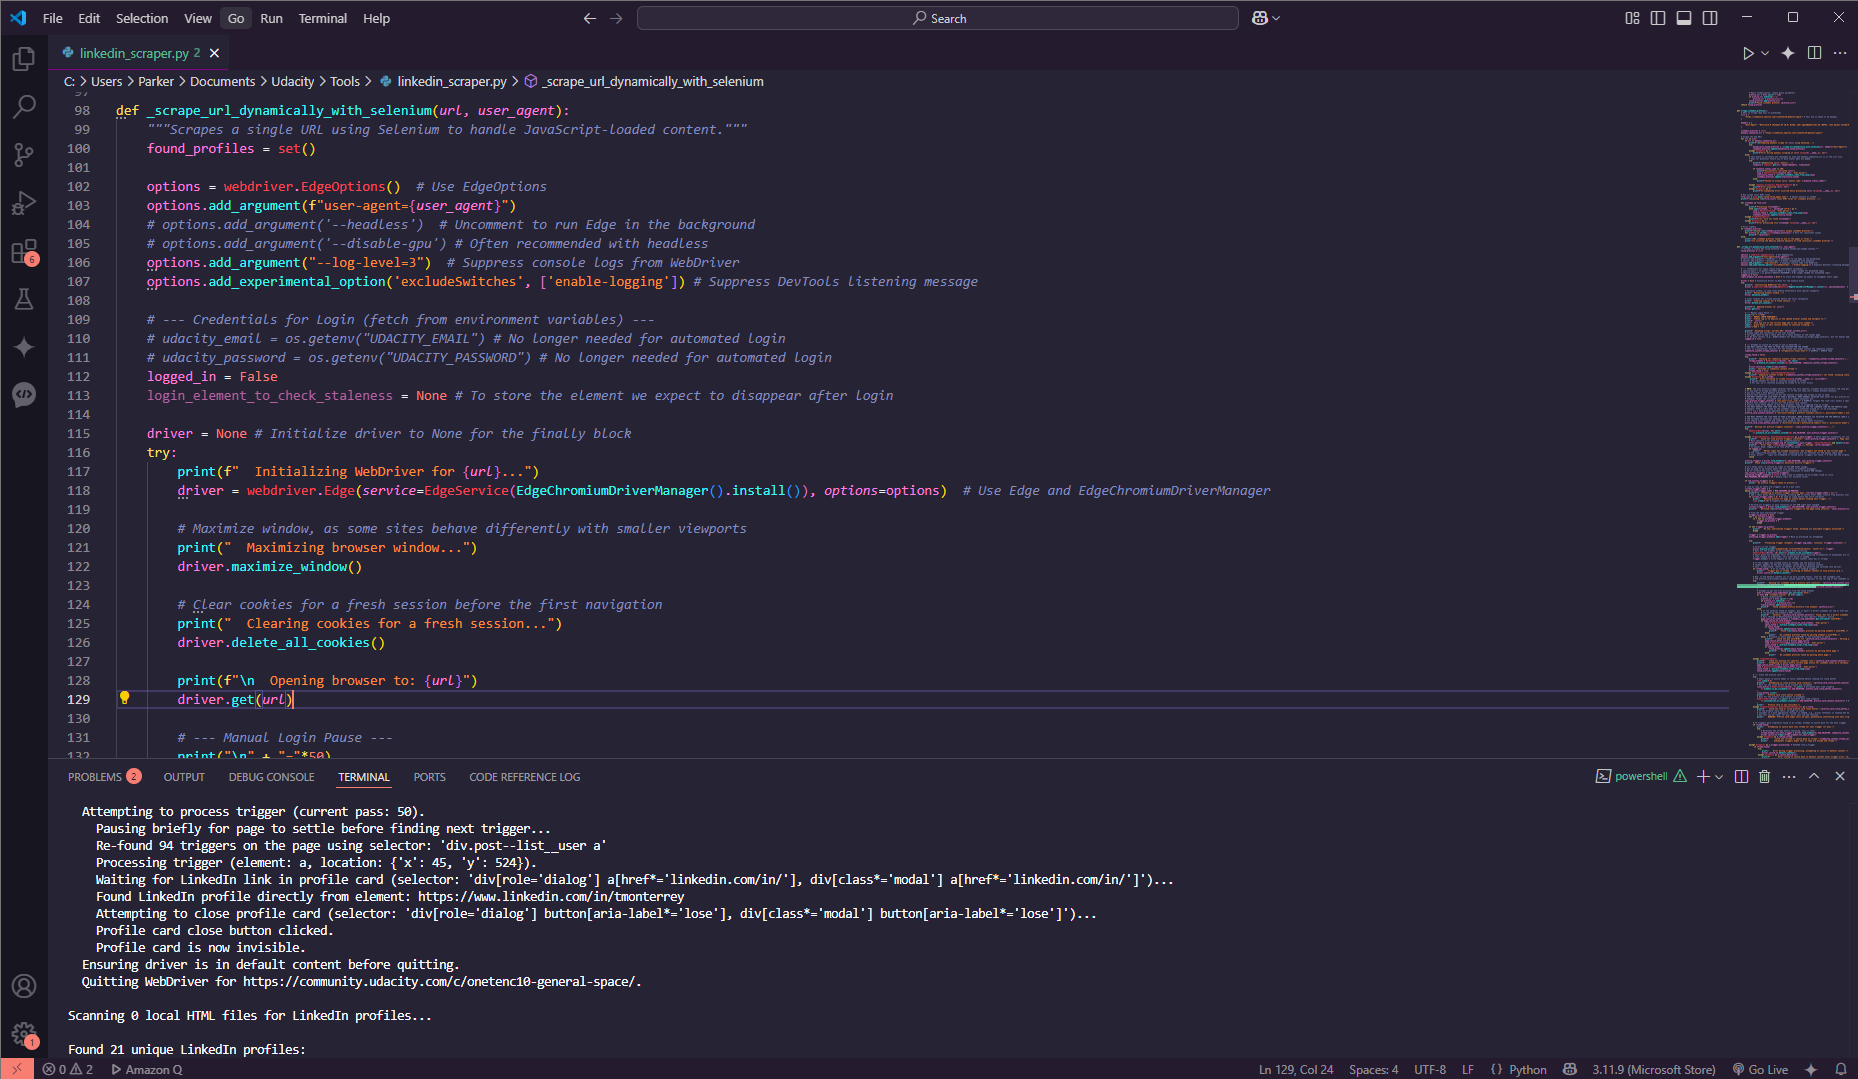Run the Python file

pos(1748,53)
